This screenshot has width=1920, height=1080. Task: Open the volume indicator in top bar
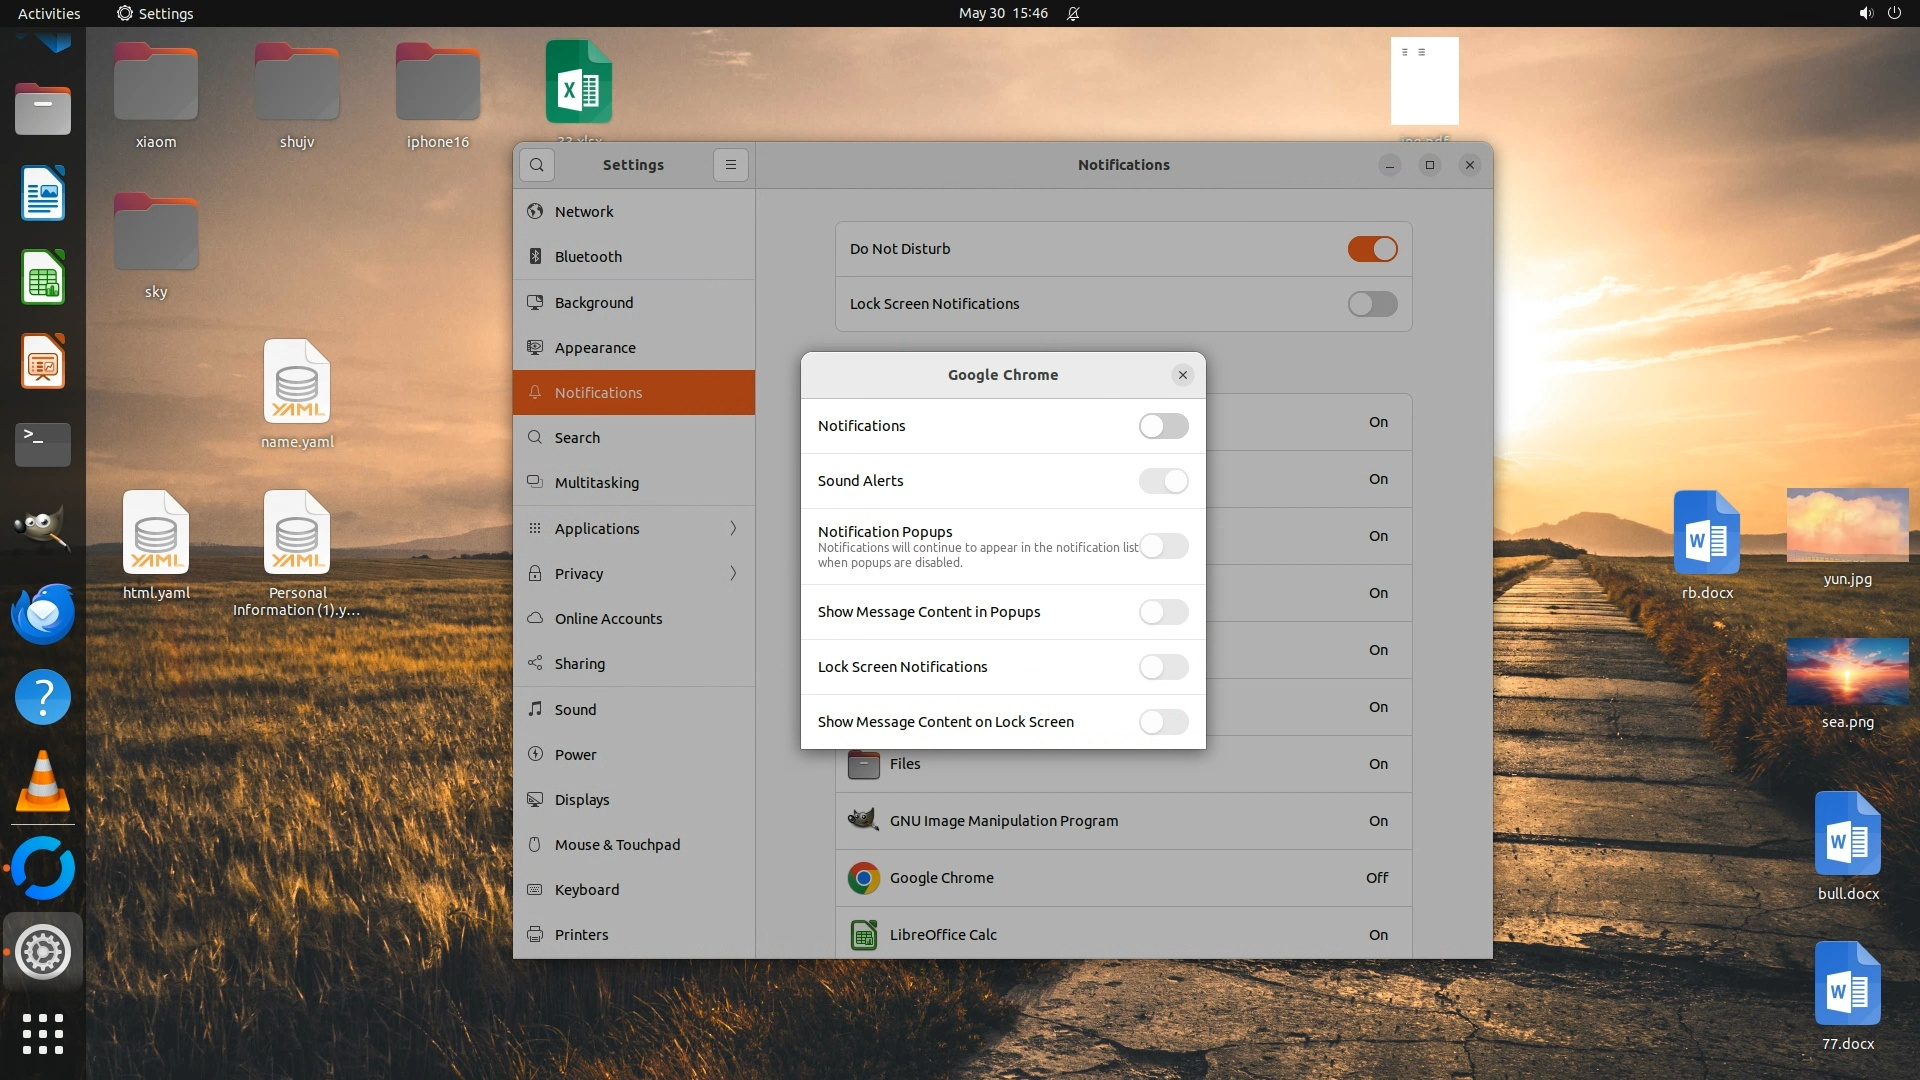point(1865,13)
